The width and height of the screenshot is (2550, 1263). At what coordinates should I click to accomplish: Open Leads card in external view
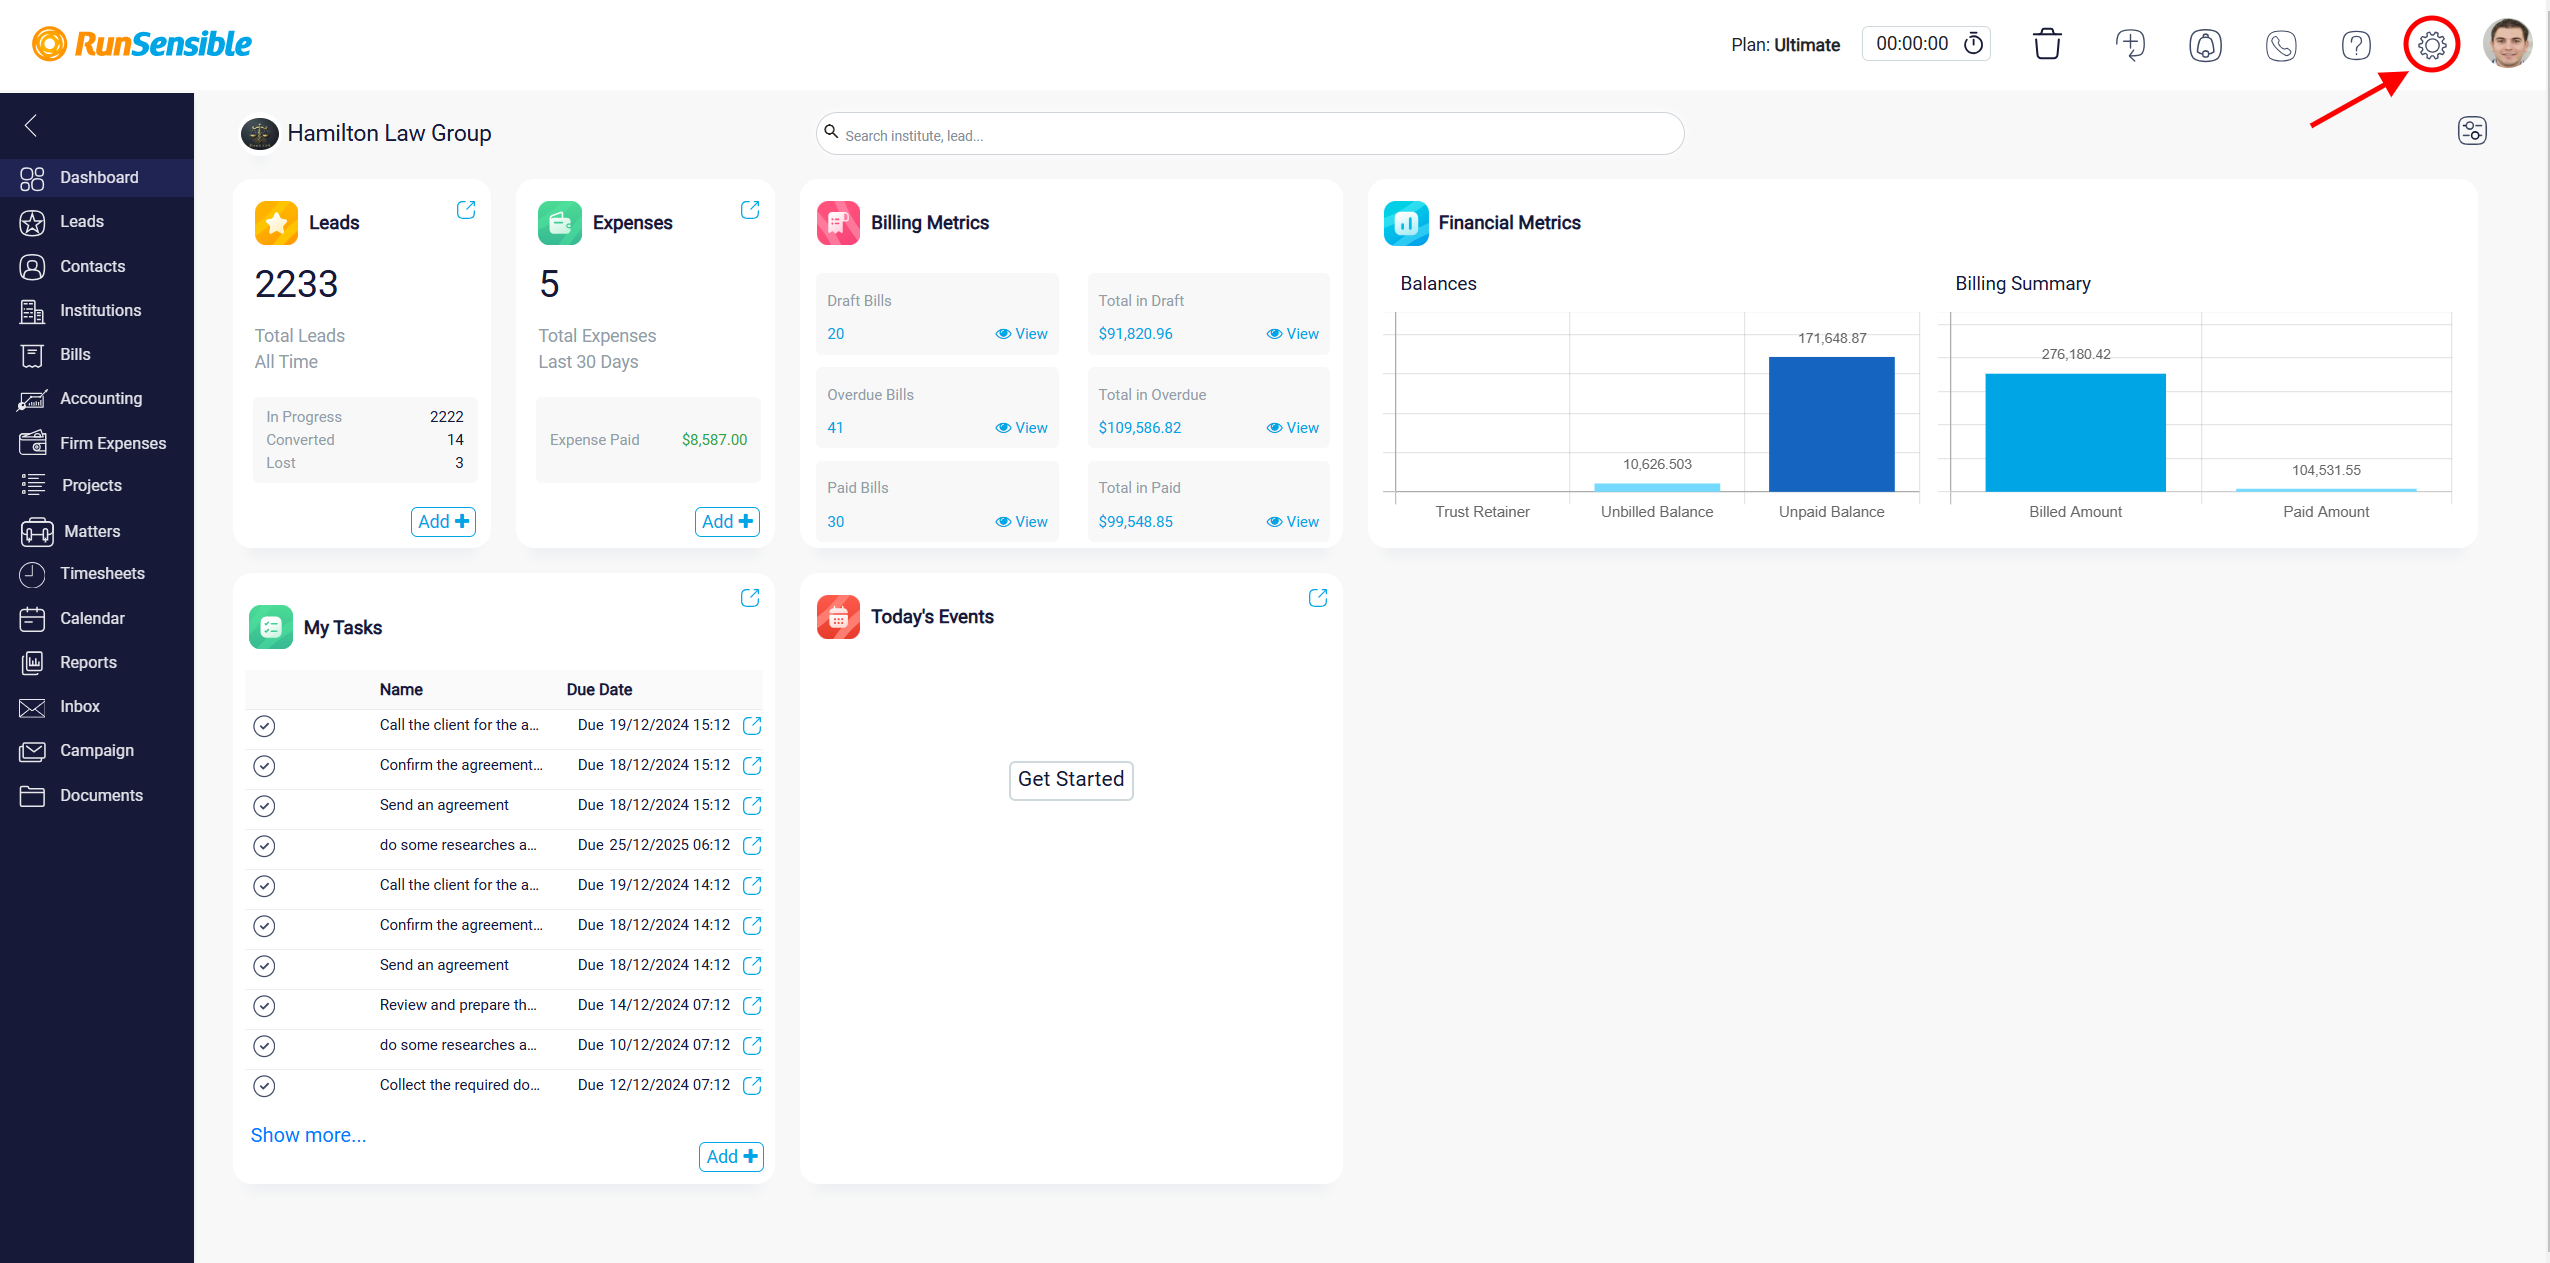466,210
